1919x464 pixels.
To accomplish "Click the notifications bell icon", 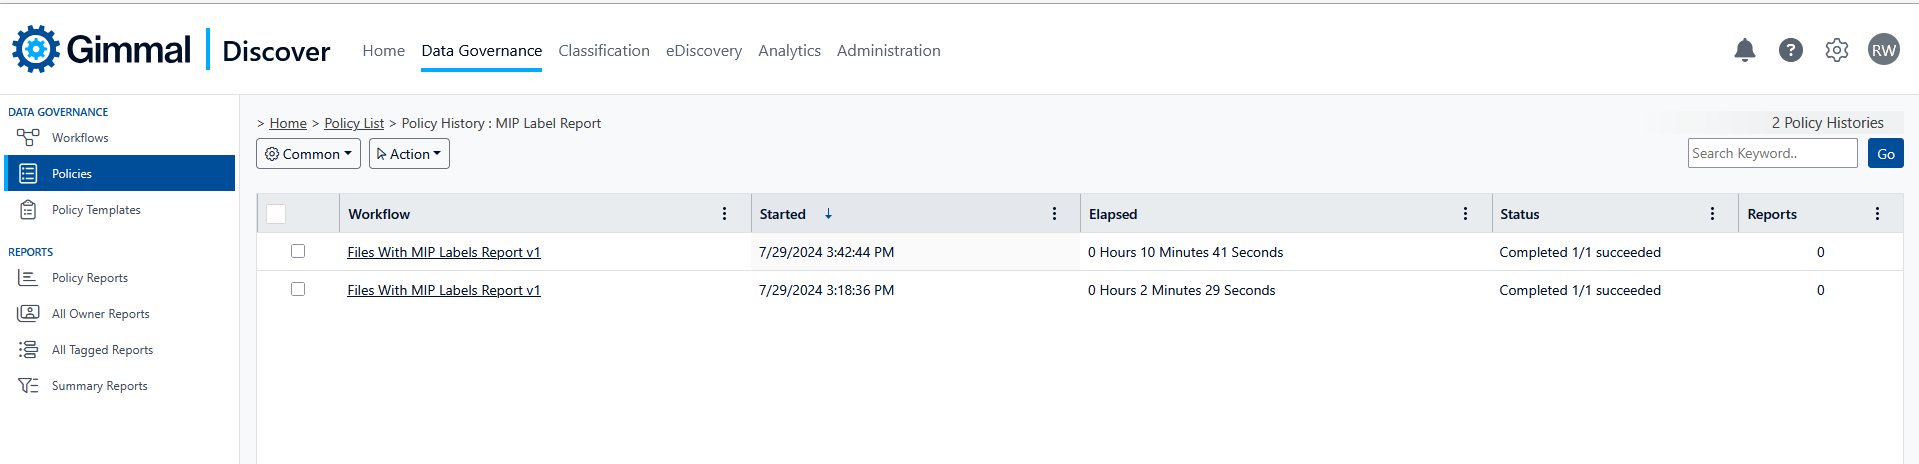I will (x=1744, y=50).
